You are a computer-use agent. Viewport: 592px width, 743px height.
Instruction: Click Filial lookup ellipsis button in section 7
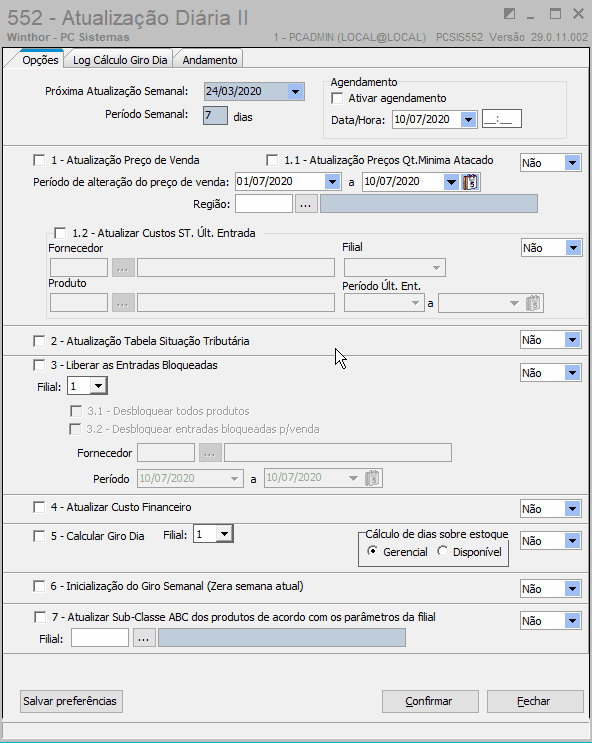click(x=144, y=638)
